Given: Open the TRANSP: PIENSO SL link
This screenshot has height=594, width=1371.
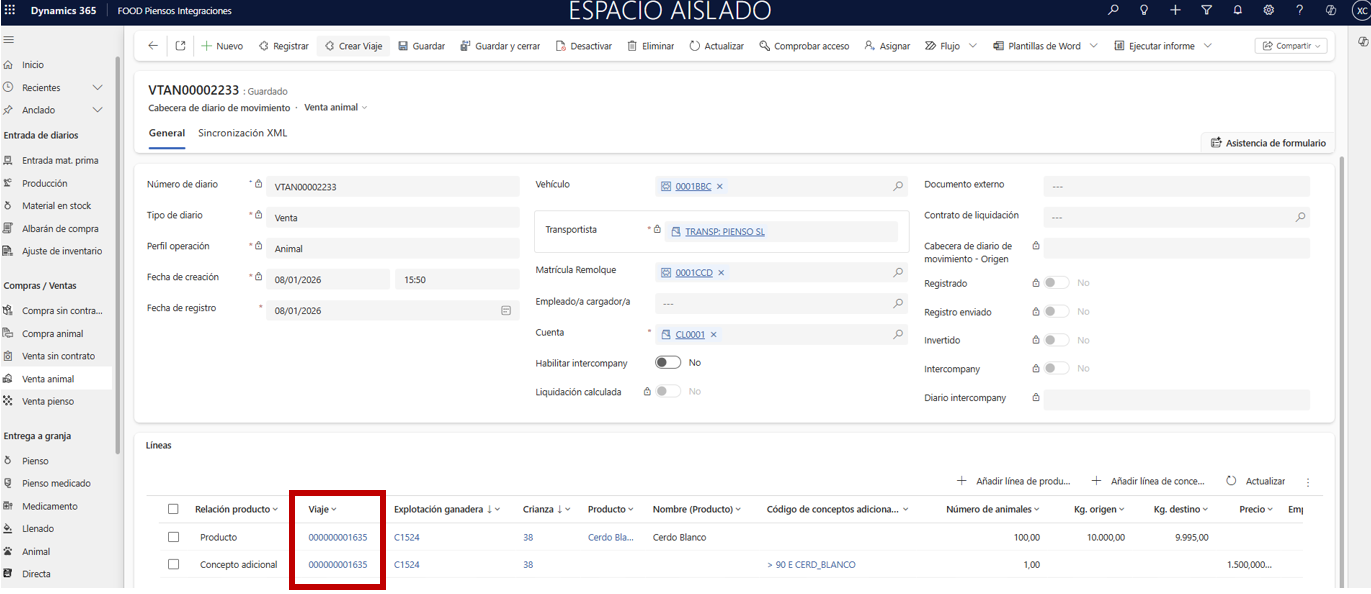Looking at the screenshot, I should point(724,232).
